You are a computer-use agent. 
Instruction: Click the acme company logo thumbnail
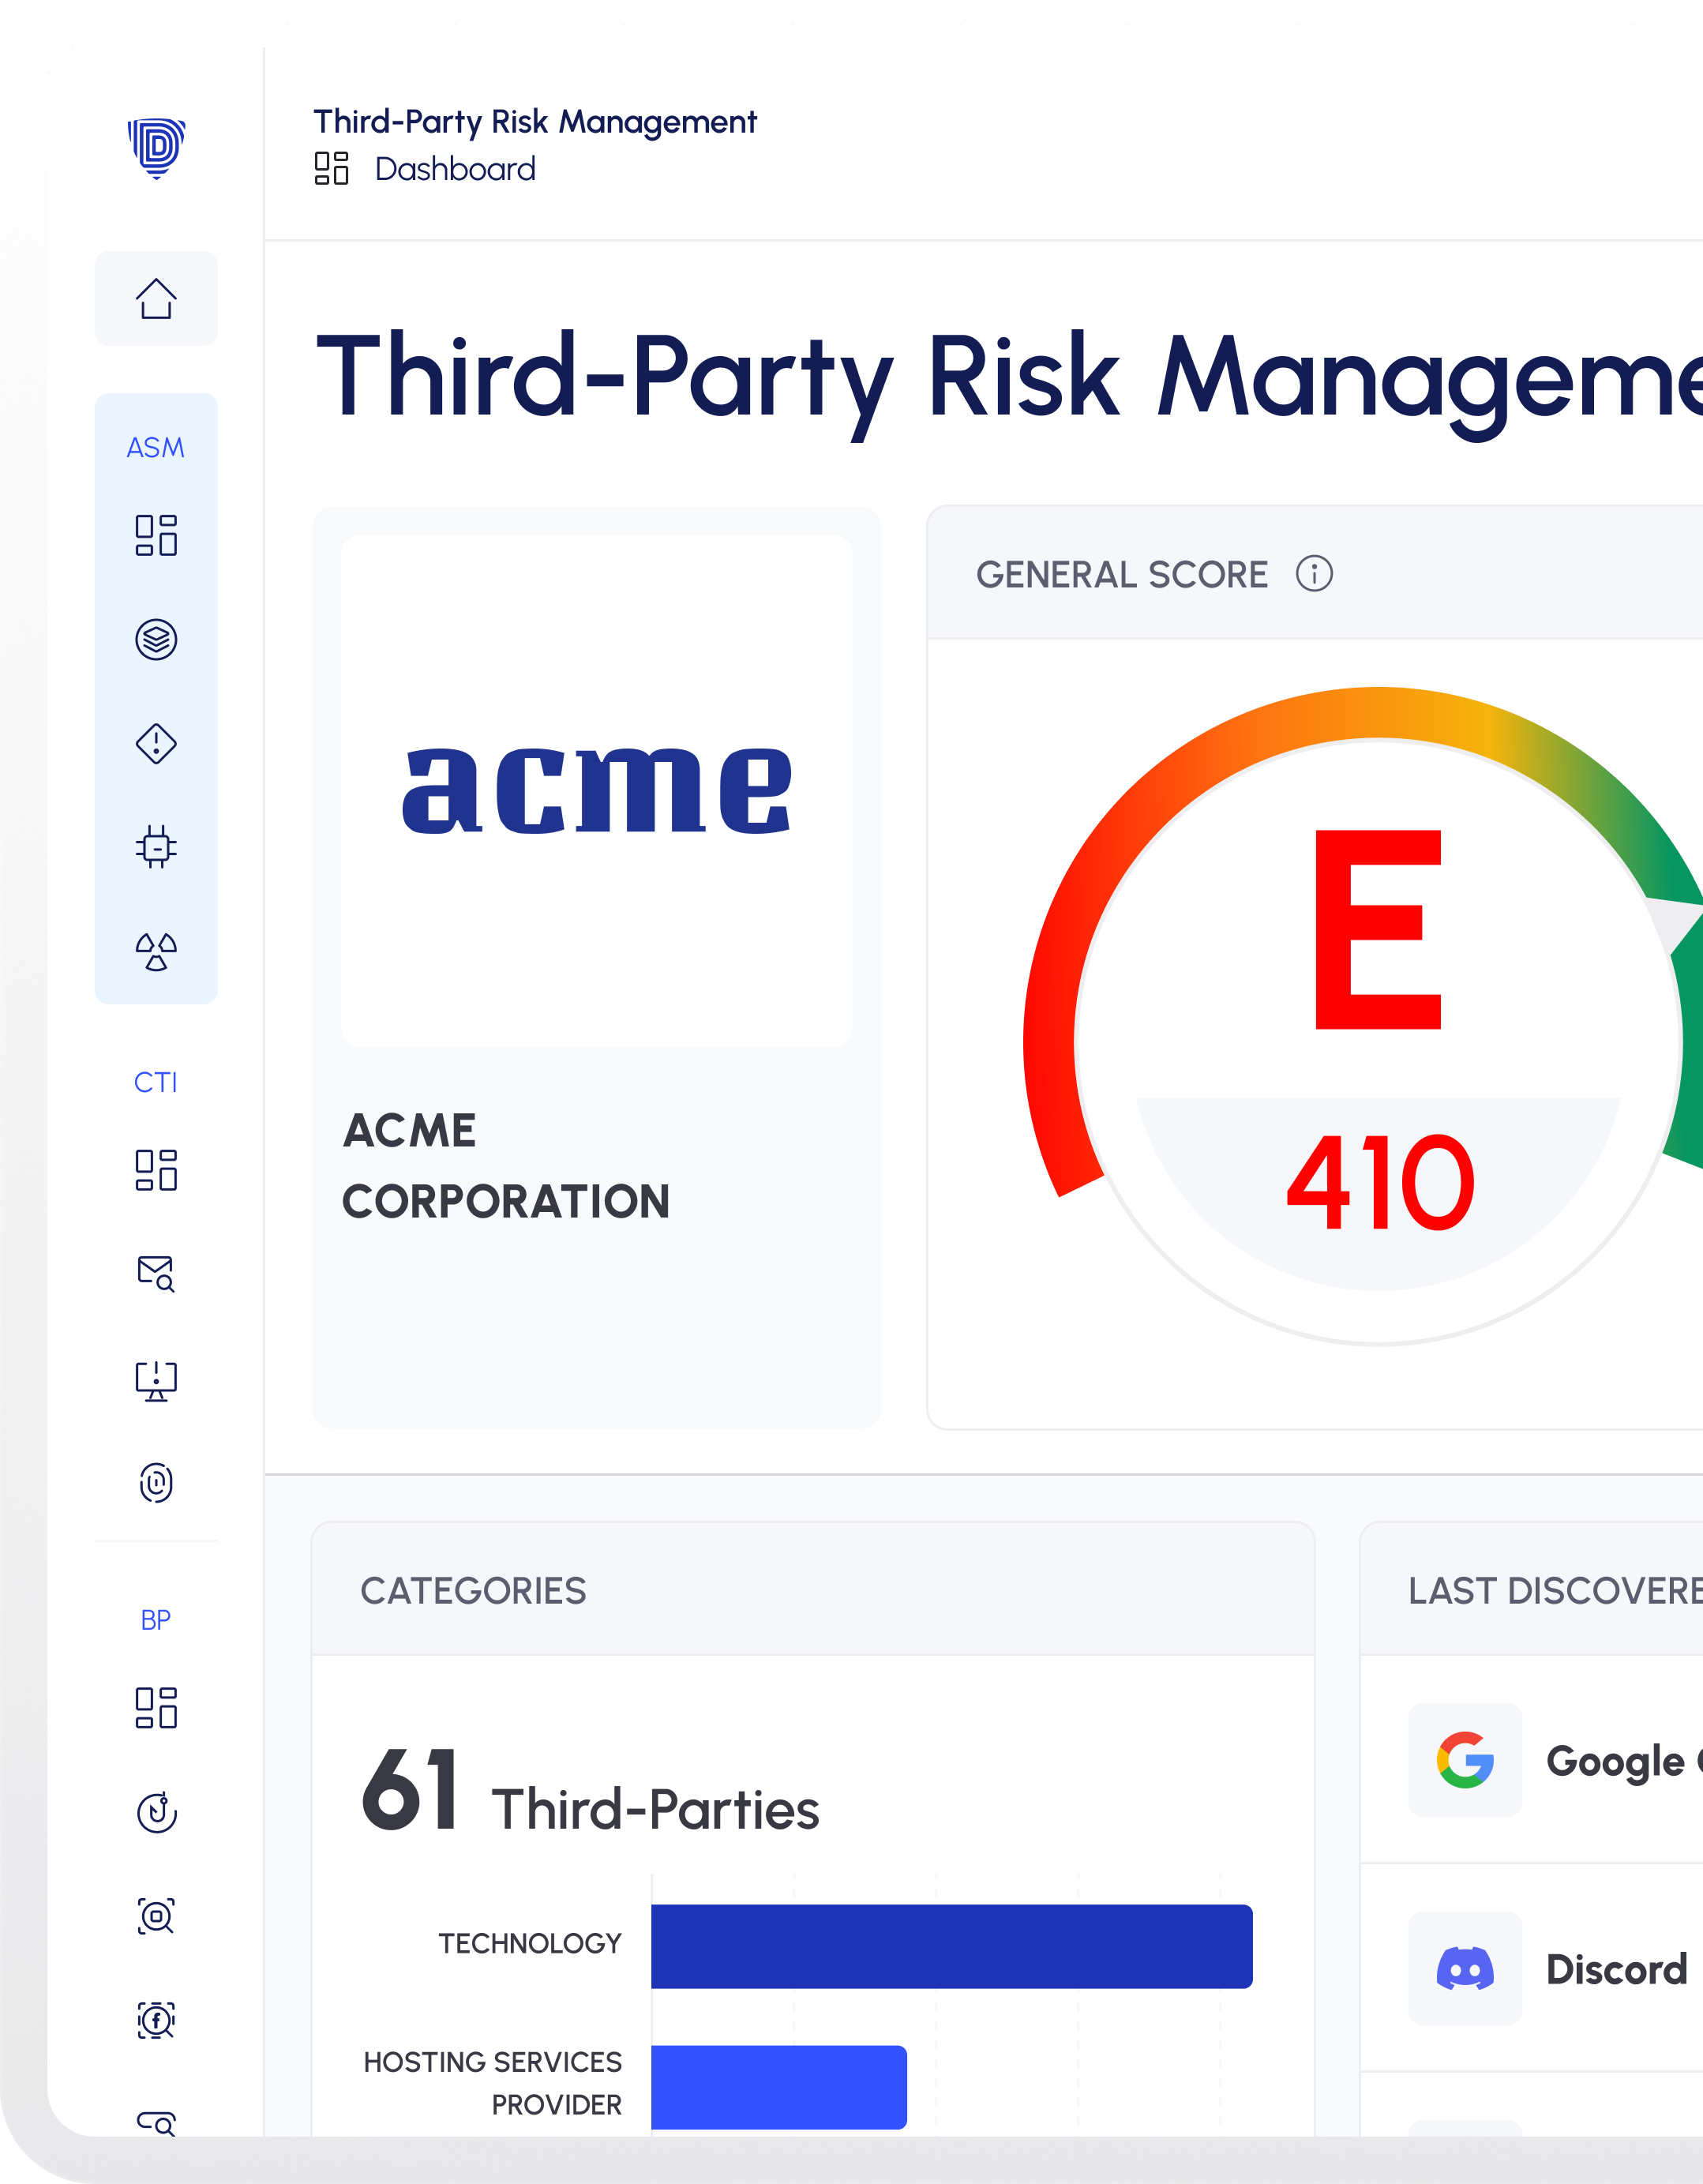click(597, 790)
